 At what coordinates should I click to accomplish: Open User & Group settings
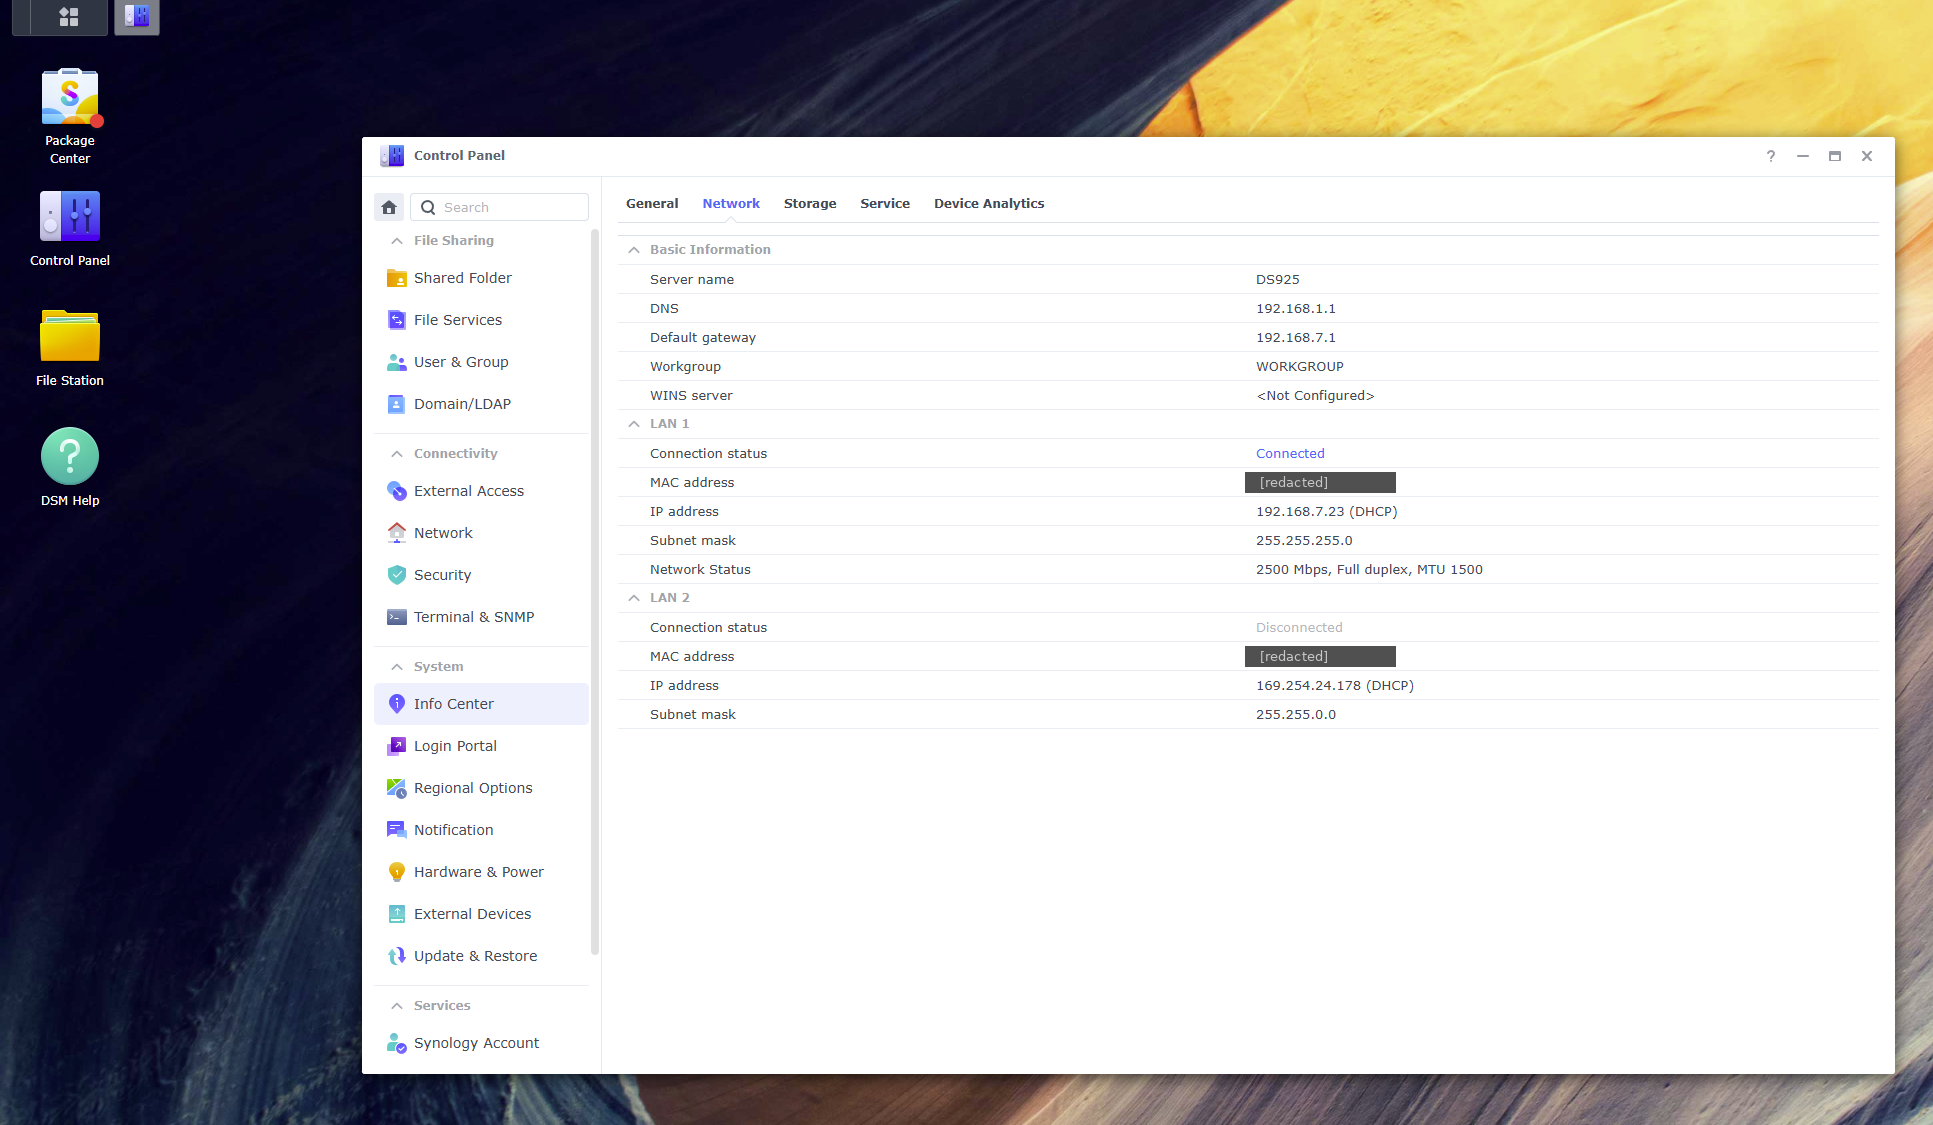click(x=461, y=361)
